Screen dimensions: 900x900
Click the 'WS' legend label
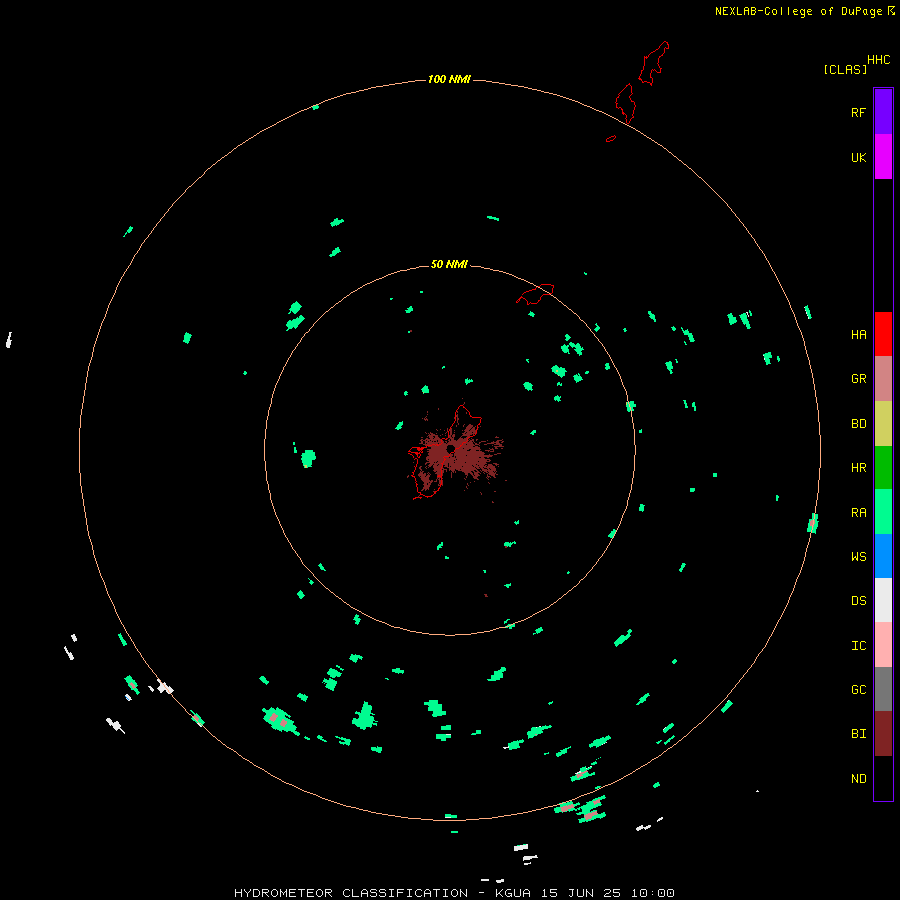click(x=858, y=557)
